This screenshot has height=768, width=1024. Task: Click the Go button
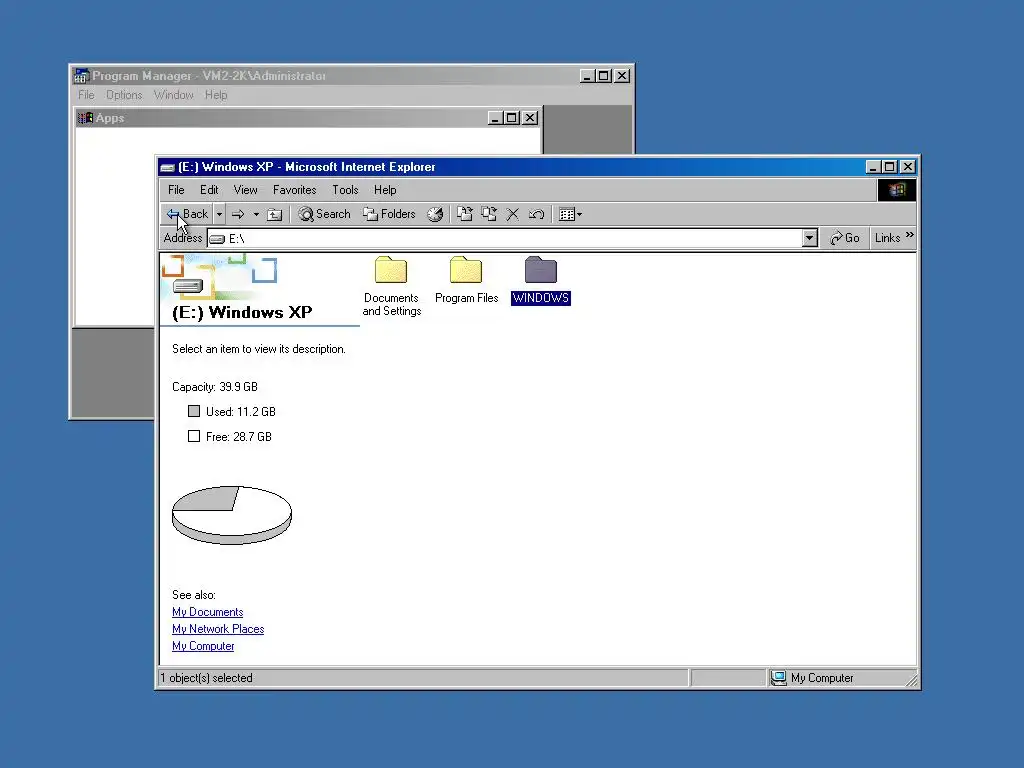[x=844, y=238]
